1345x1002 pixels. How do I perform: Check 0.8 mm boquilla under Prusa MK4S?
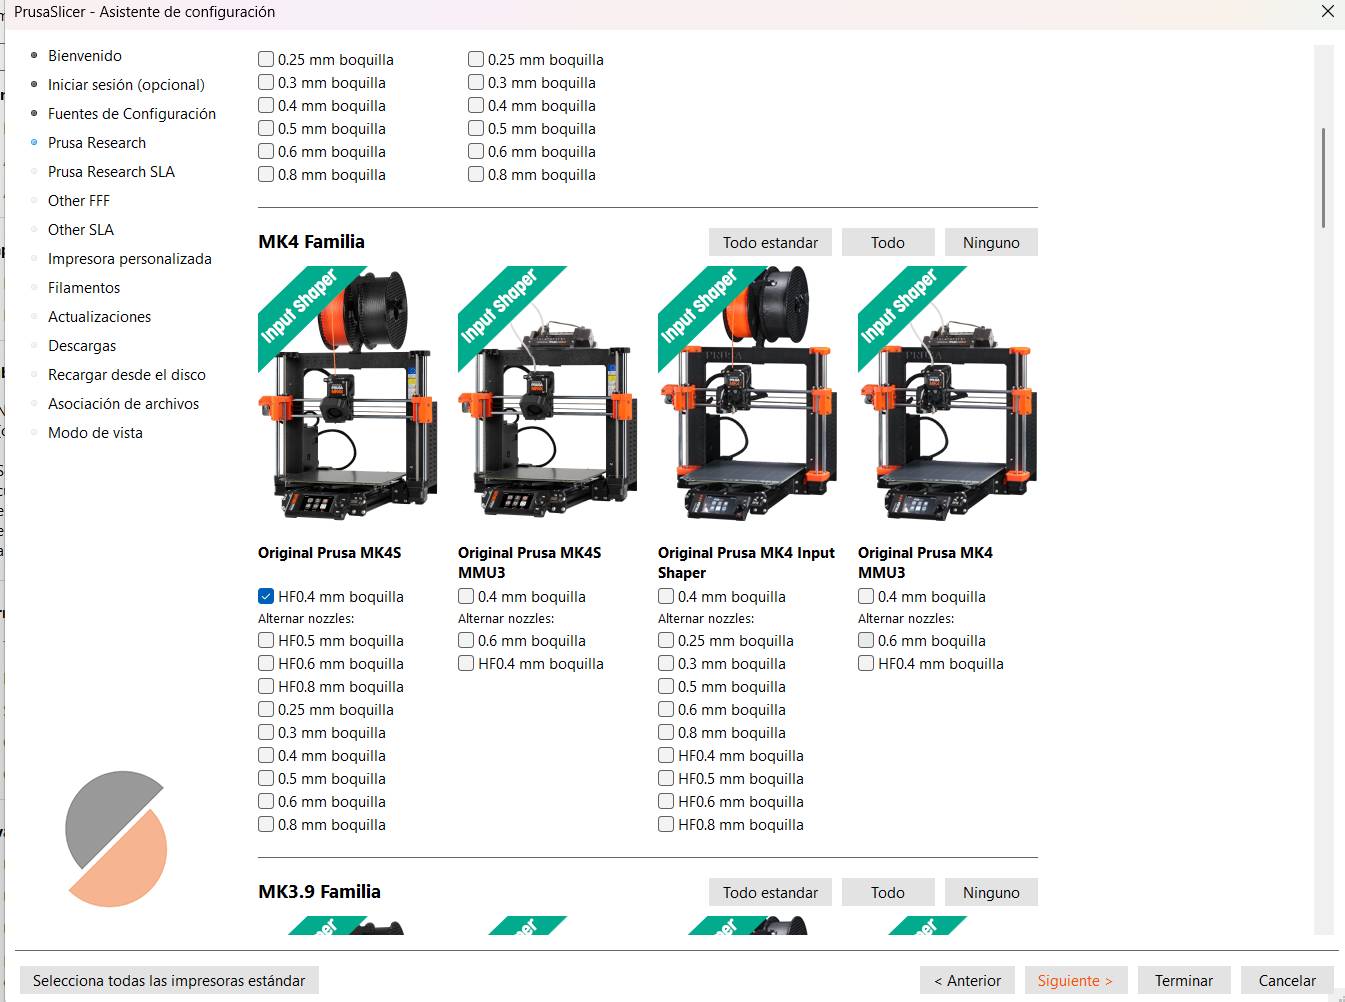(266, 825)
